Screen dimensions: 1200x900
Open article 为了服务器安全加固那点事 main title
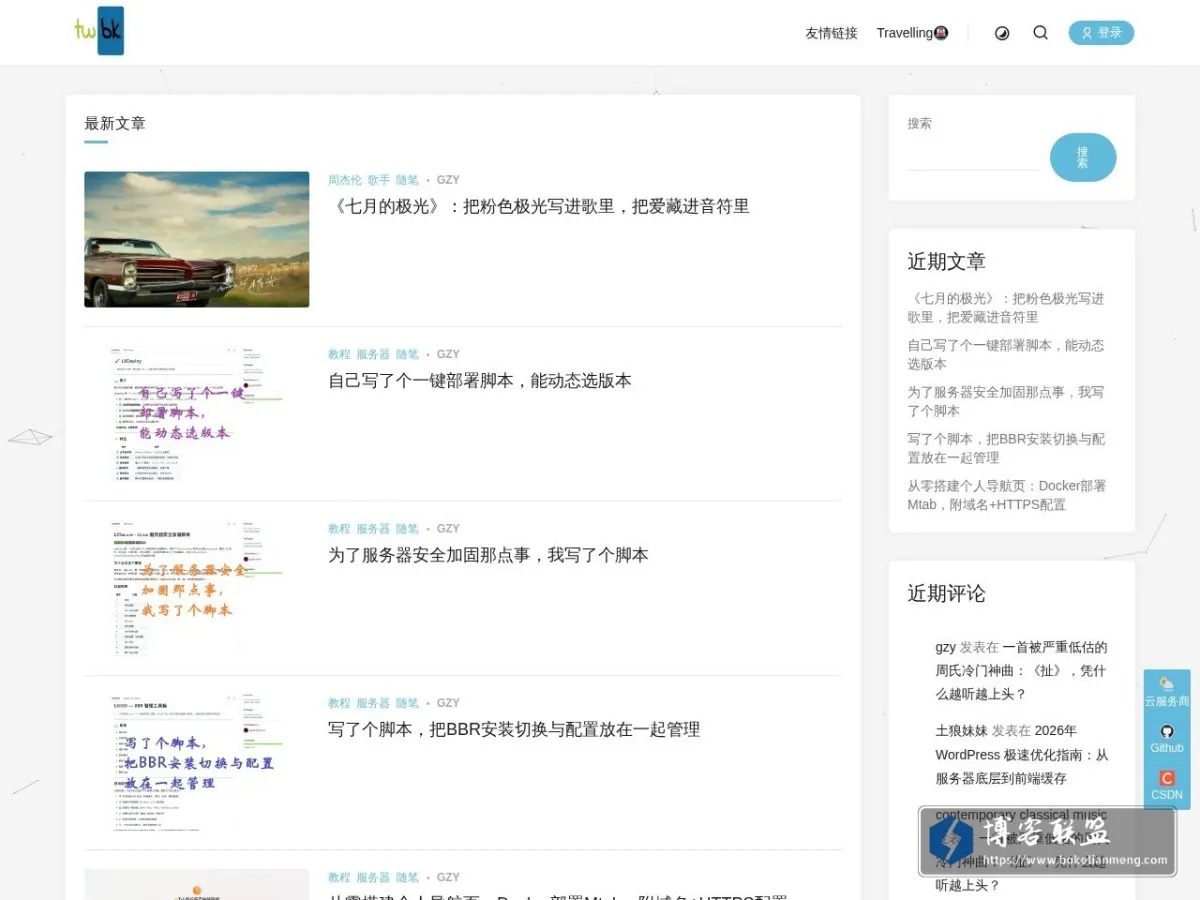[488, 555]
